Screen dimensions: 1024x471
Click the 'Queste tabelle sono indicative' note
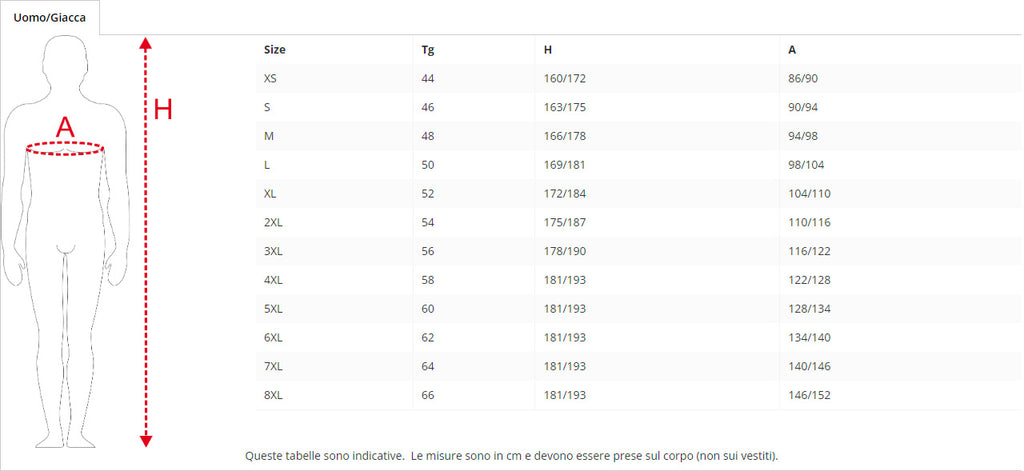(511, 456)
